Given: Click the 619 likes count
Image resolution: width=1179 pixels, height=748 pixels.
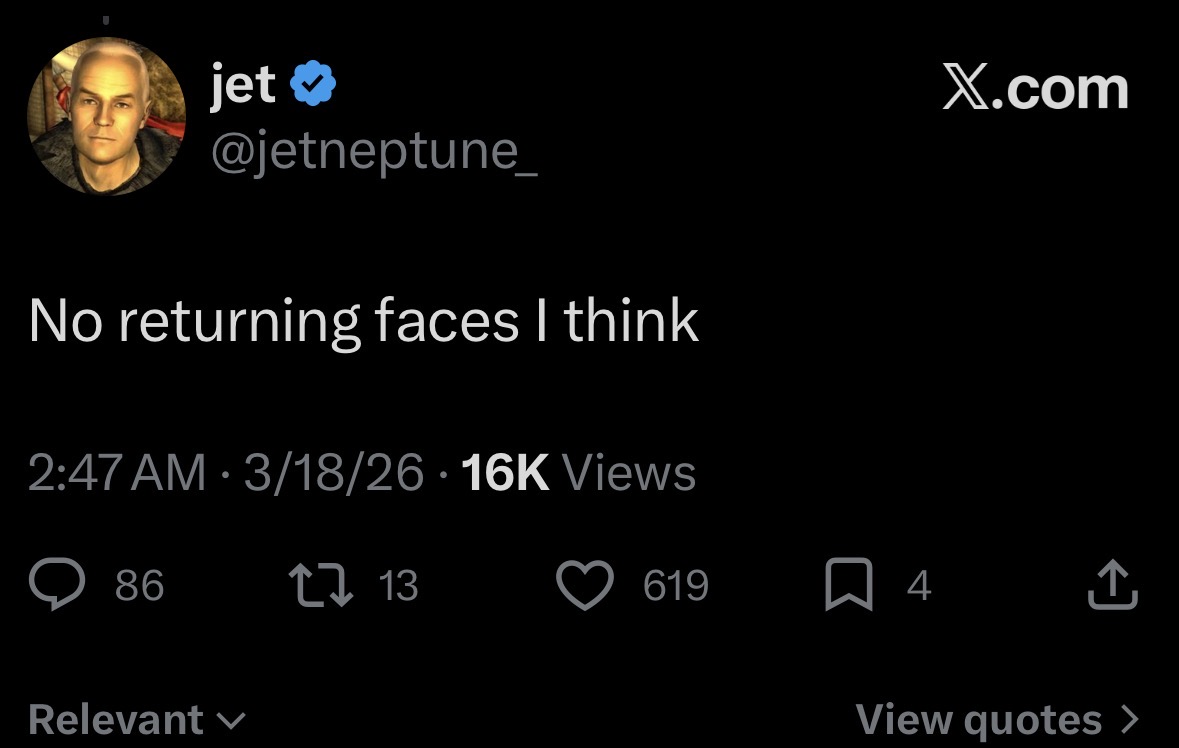Looking at the screenshot, I should coord(675,586).
